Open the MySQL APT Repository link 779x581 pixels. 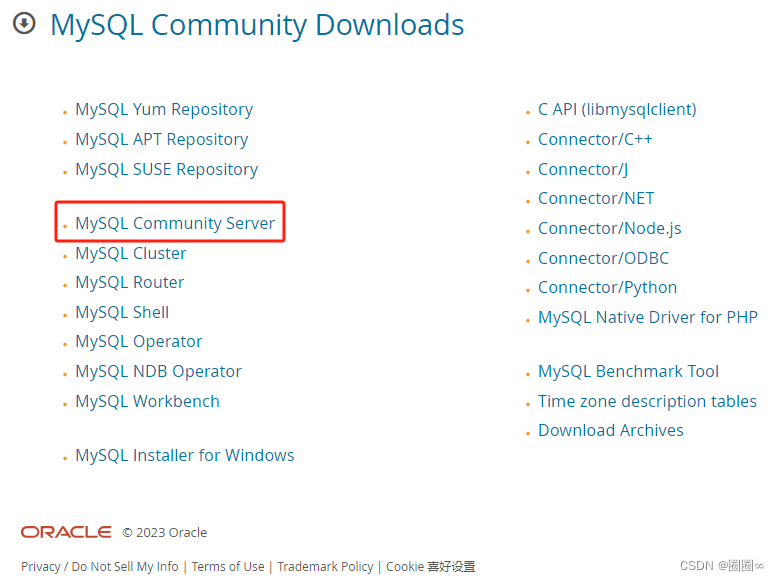(161, 140)
